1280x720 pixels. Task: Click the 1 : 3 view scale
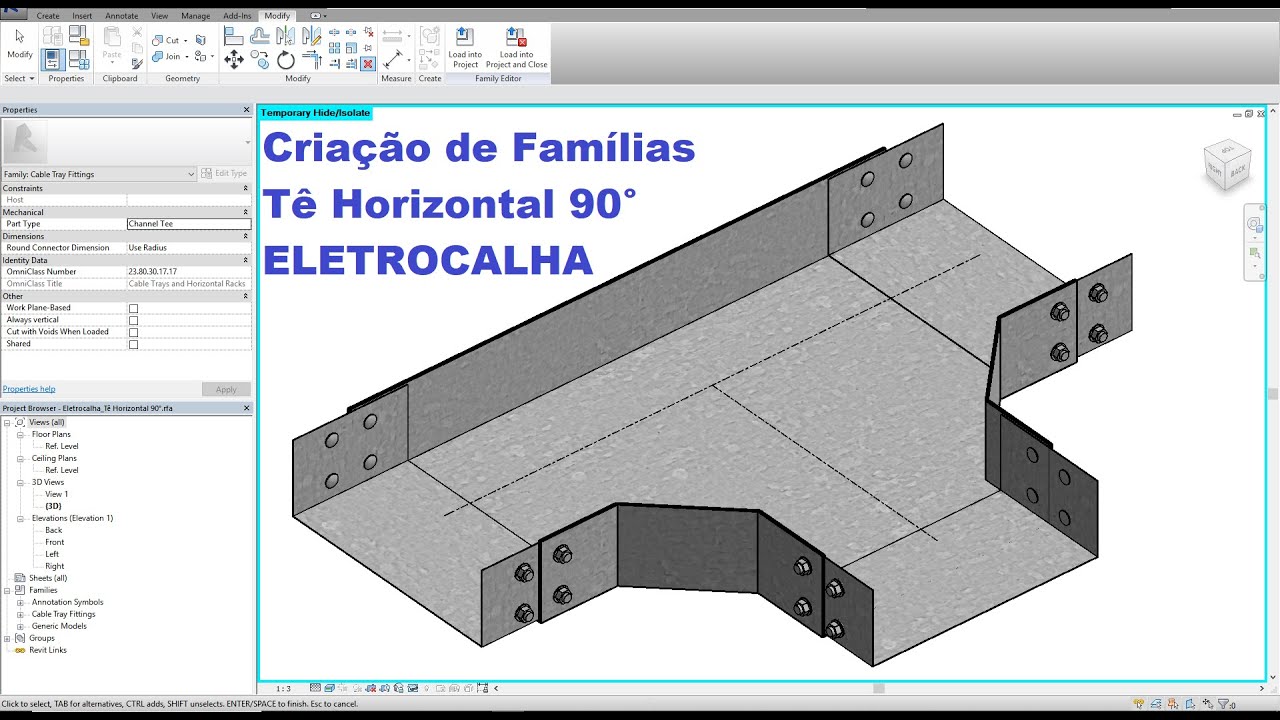click(x=284, y=688)
